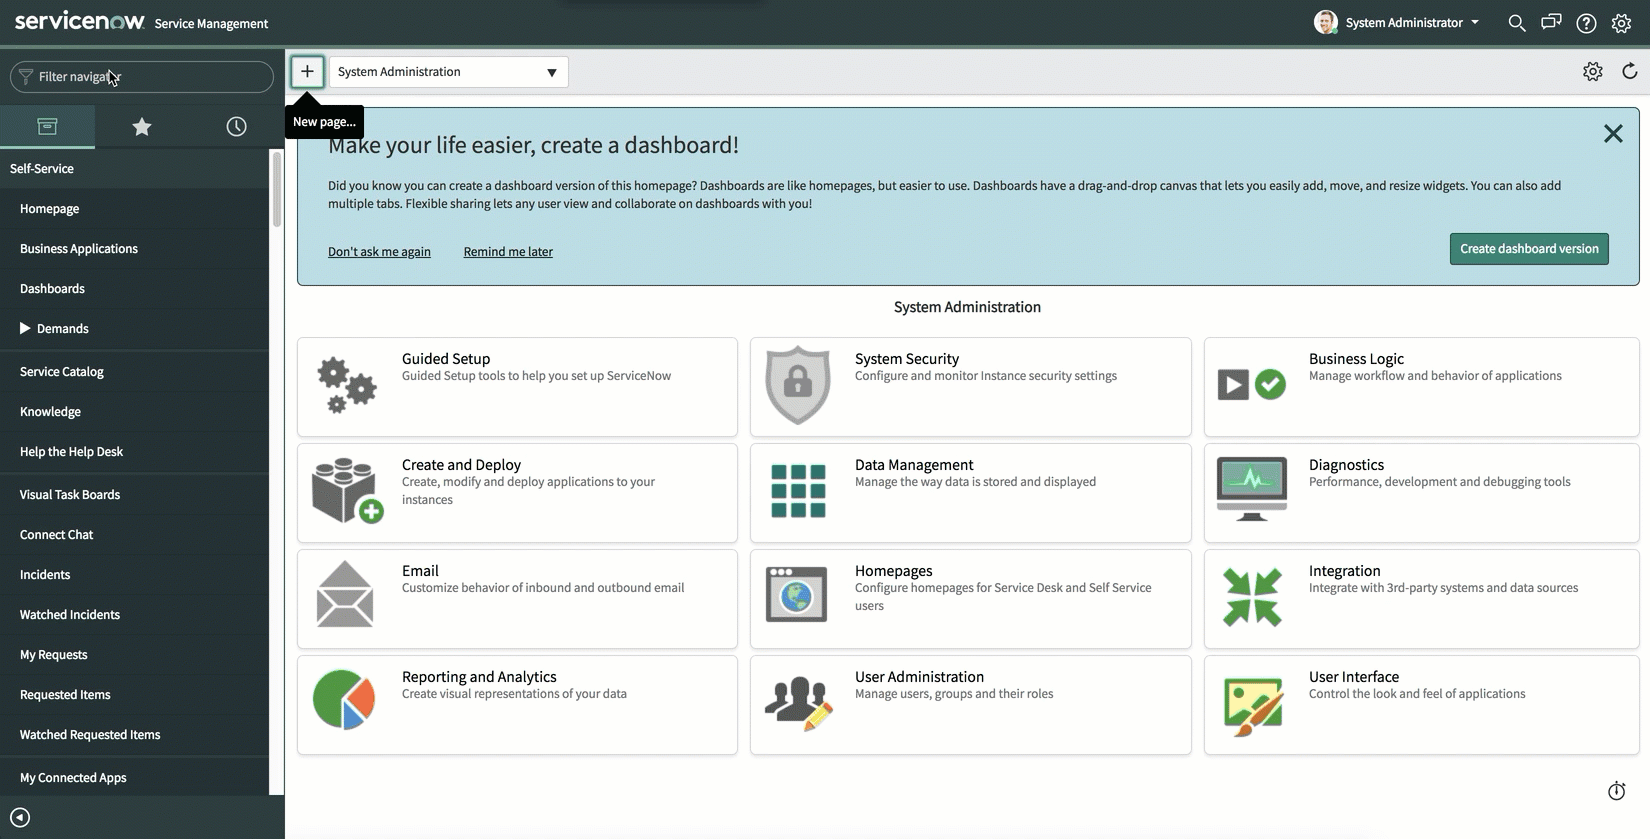Open Email title link
1650x839 pixels.
click(x=420, y=571)
